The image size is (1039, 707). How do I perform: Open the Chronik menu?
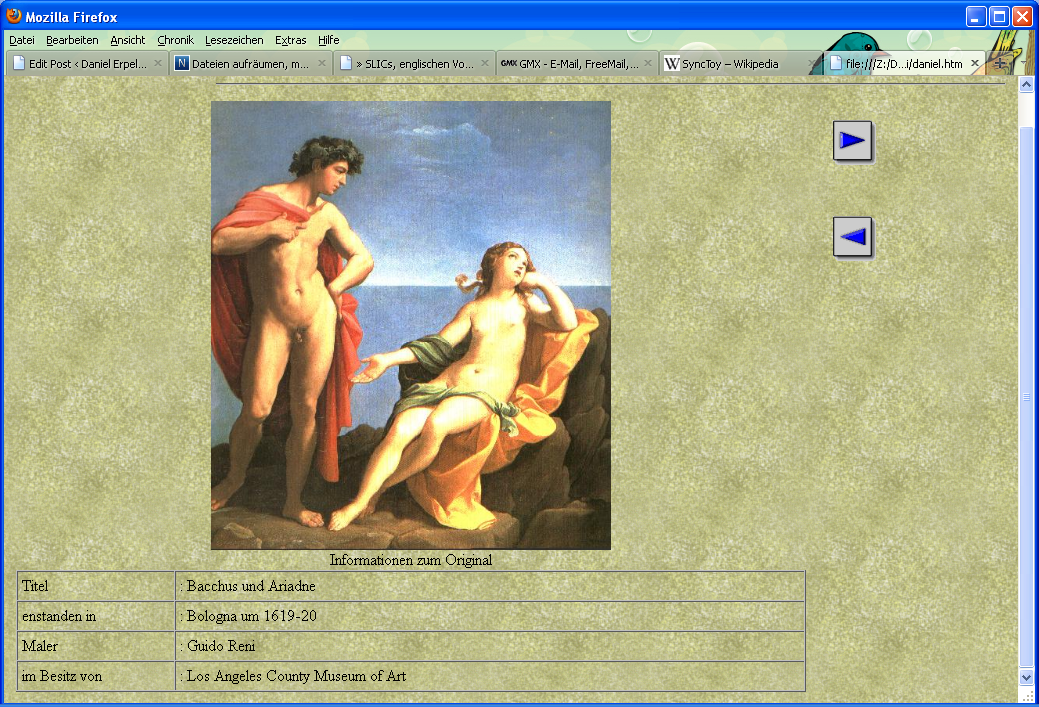click(x=175, y=40)
